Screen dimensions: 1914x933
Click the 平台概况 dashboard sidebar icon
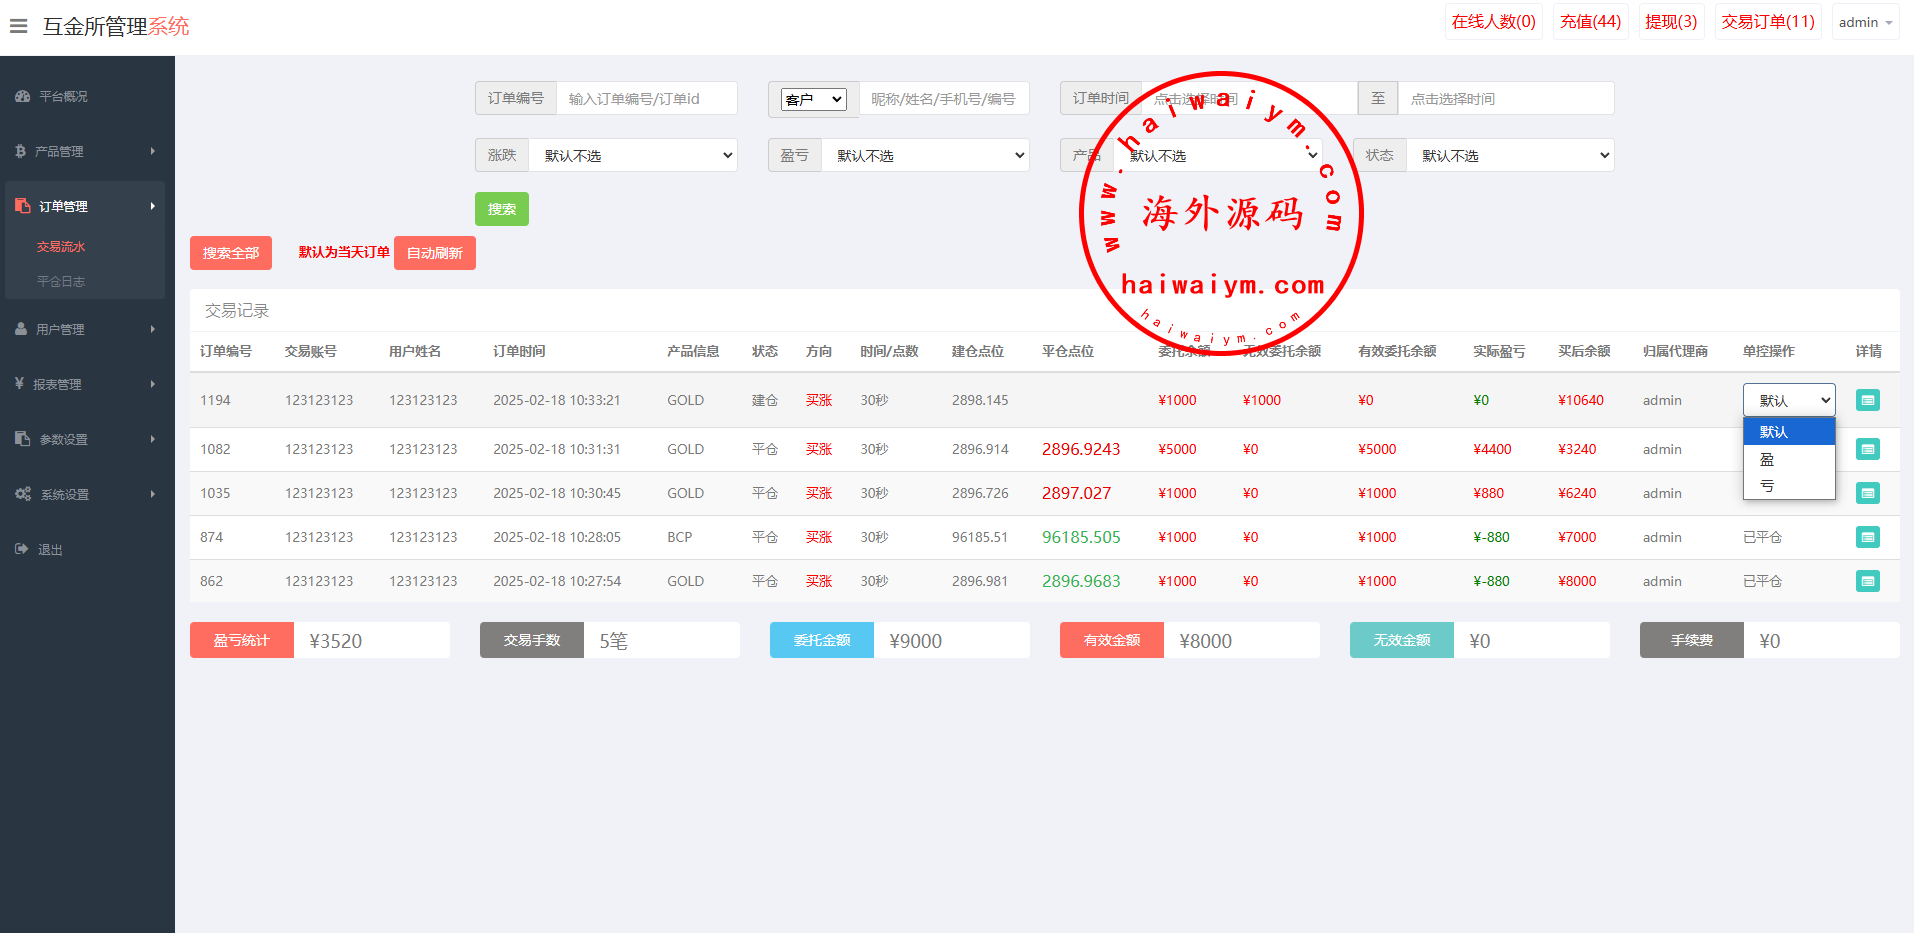(x=22, y=97)
